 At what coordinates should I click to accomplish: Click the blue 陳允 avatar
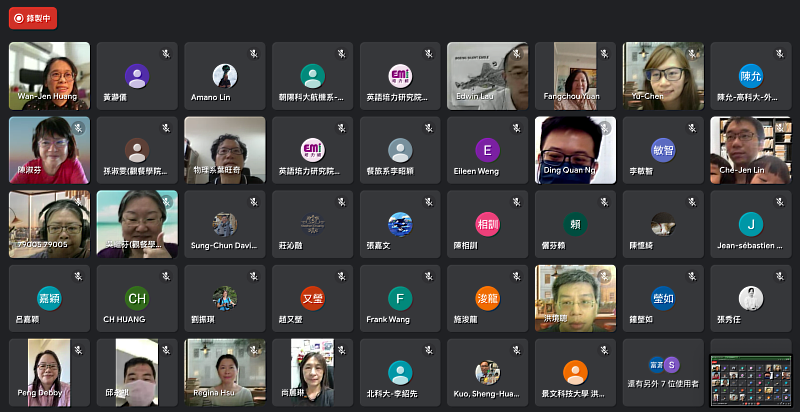tap(751, 76)
